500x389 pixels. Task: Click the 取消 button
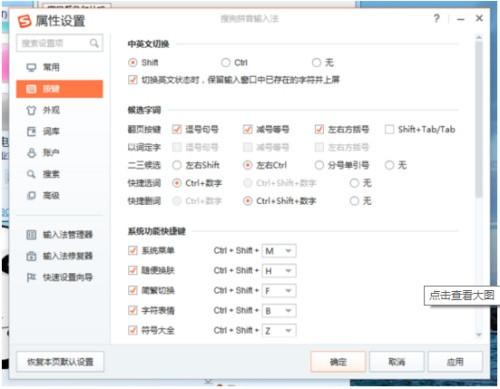coord(397,362)
